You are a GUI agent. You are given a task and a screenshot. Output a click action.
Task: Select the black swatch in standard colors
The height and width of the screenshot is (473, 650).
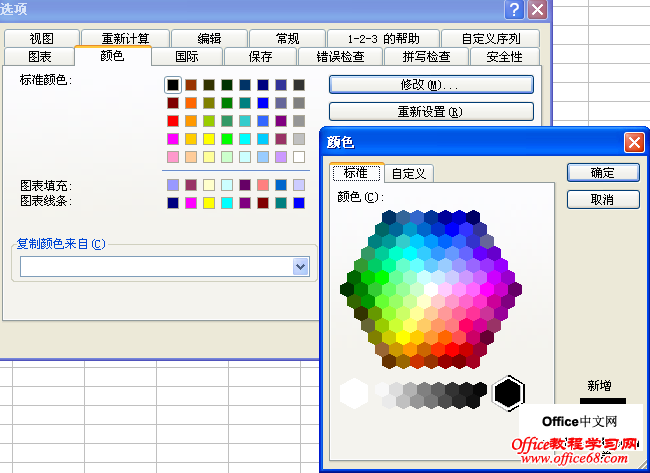click(173, 85)
